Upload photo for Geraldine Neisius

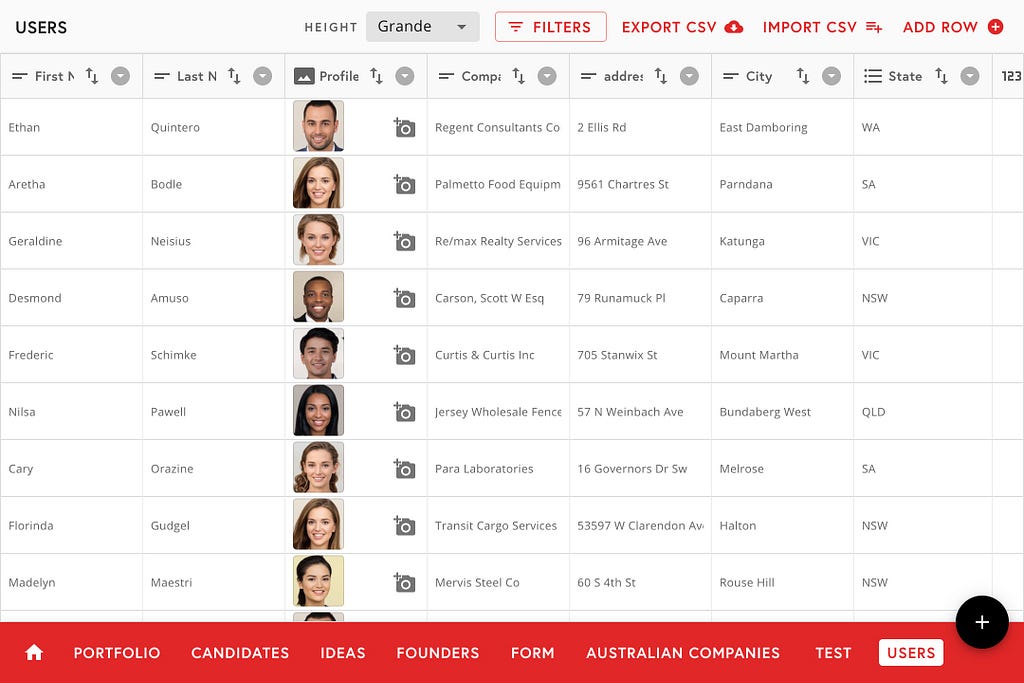pyautogui.click(x=404, y=241)
